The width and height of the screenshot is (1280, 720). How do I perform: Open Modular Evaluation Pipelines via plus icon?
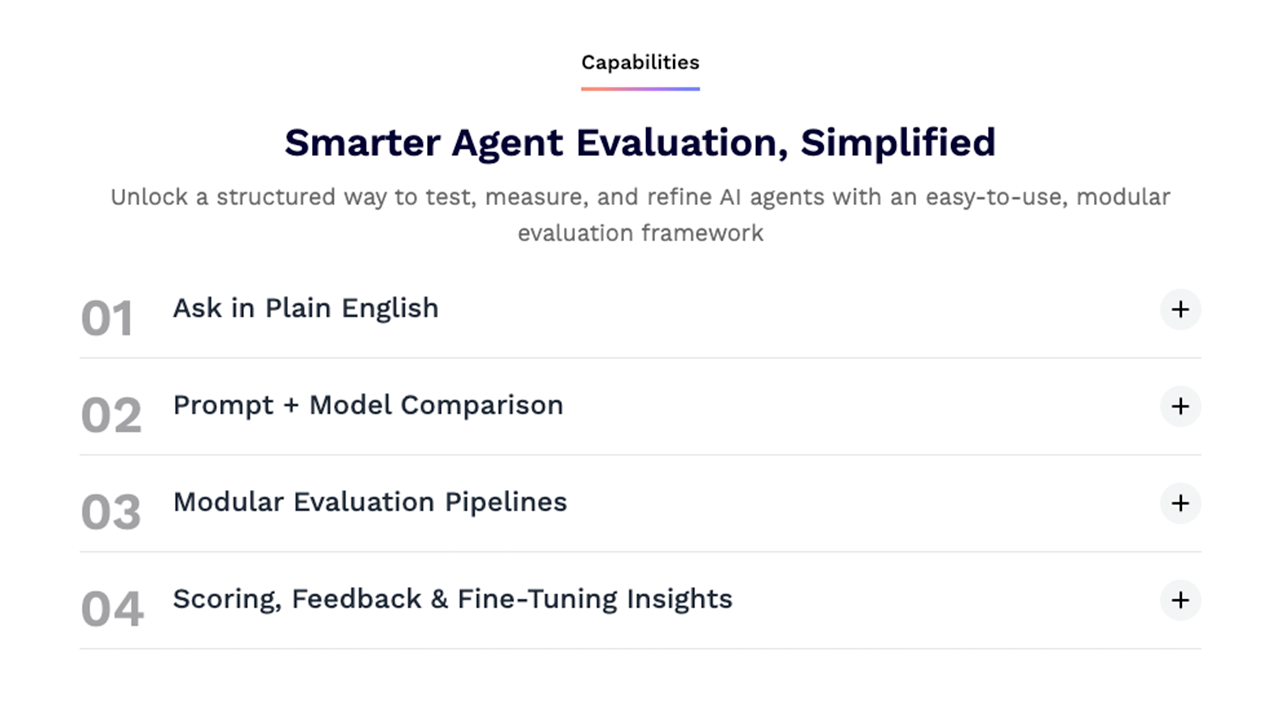pyautogui.click(x=1180, y=503)
